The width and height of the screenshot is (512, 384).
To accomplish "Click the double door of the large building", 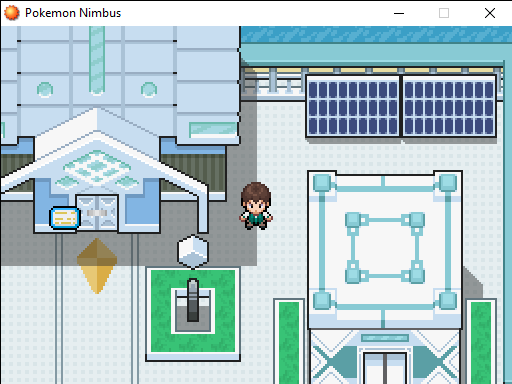I will [97, 213].
